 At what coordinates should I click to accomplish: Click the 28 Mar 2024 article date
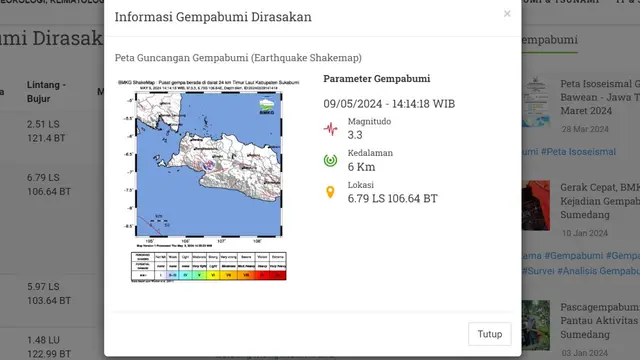click(x=585, y=129)
